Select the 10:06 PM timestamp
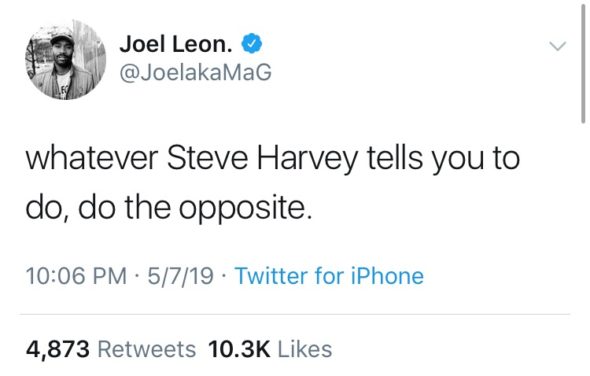 [x=76, y=276]
